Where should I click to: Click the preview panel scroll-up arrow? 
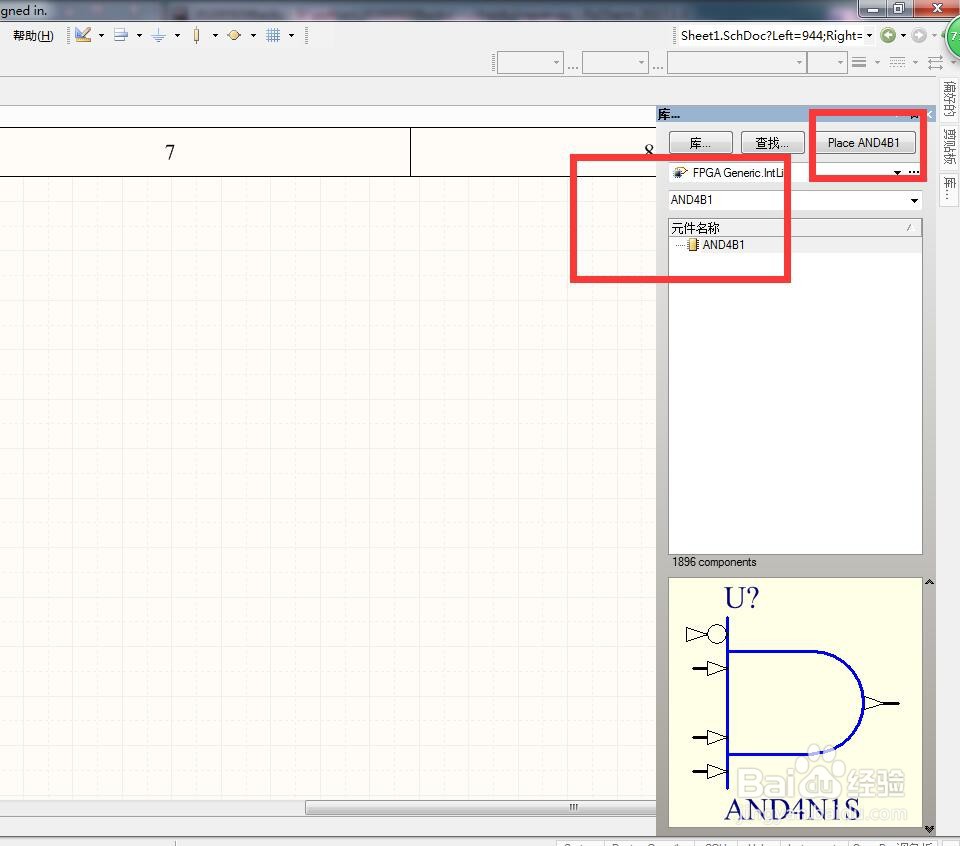[929, 582]
